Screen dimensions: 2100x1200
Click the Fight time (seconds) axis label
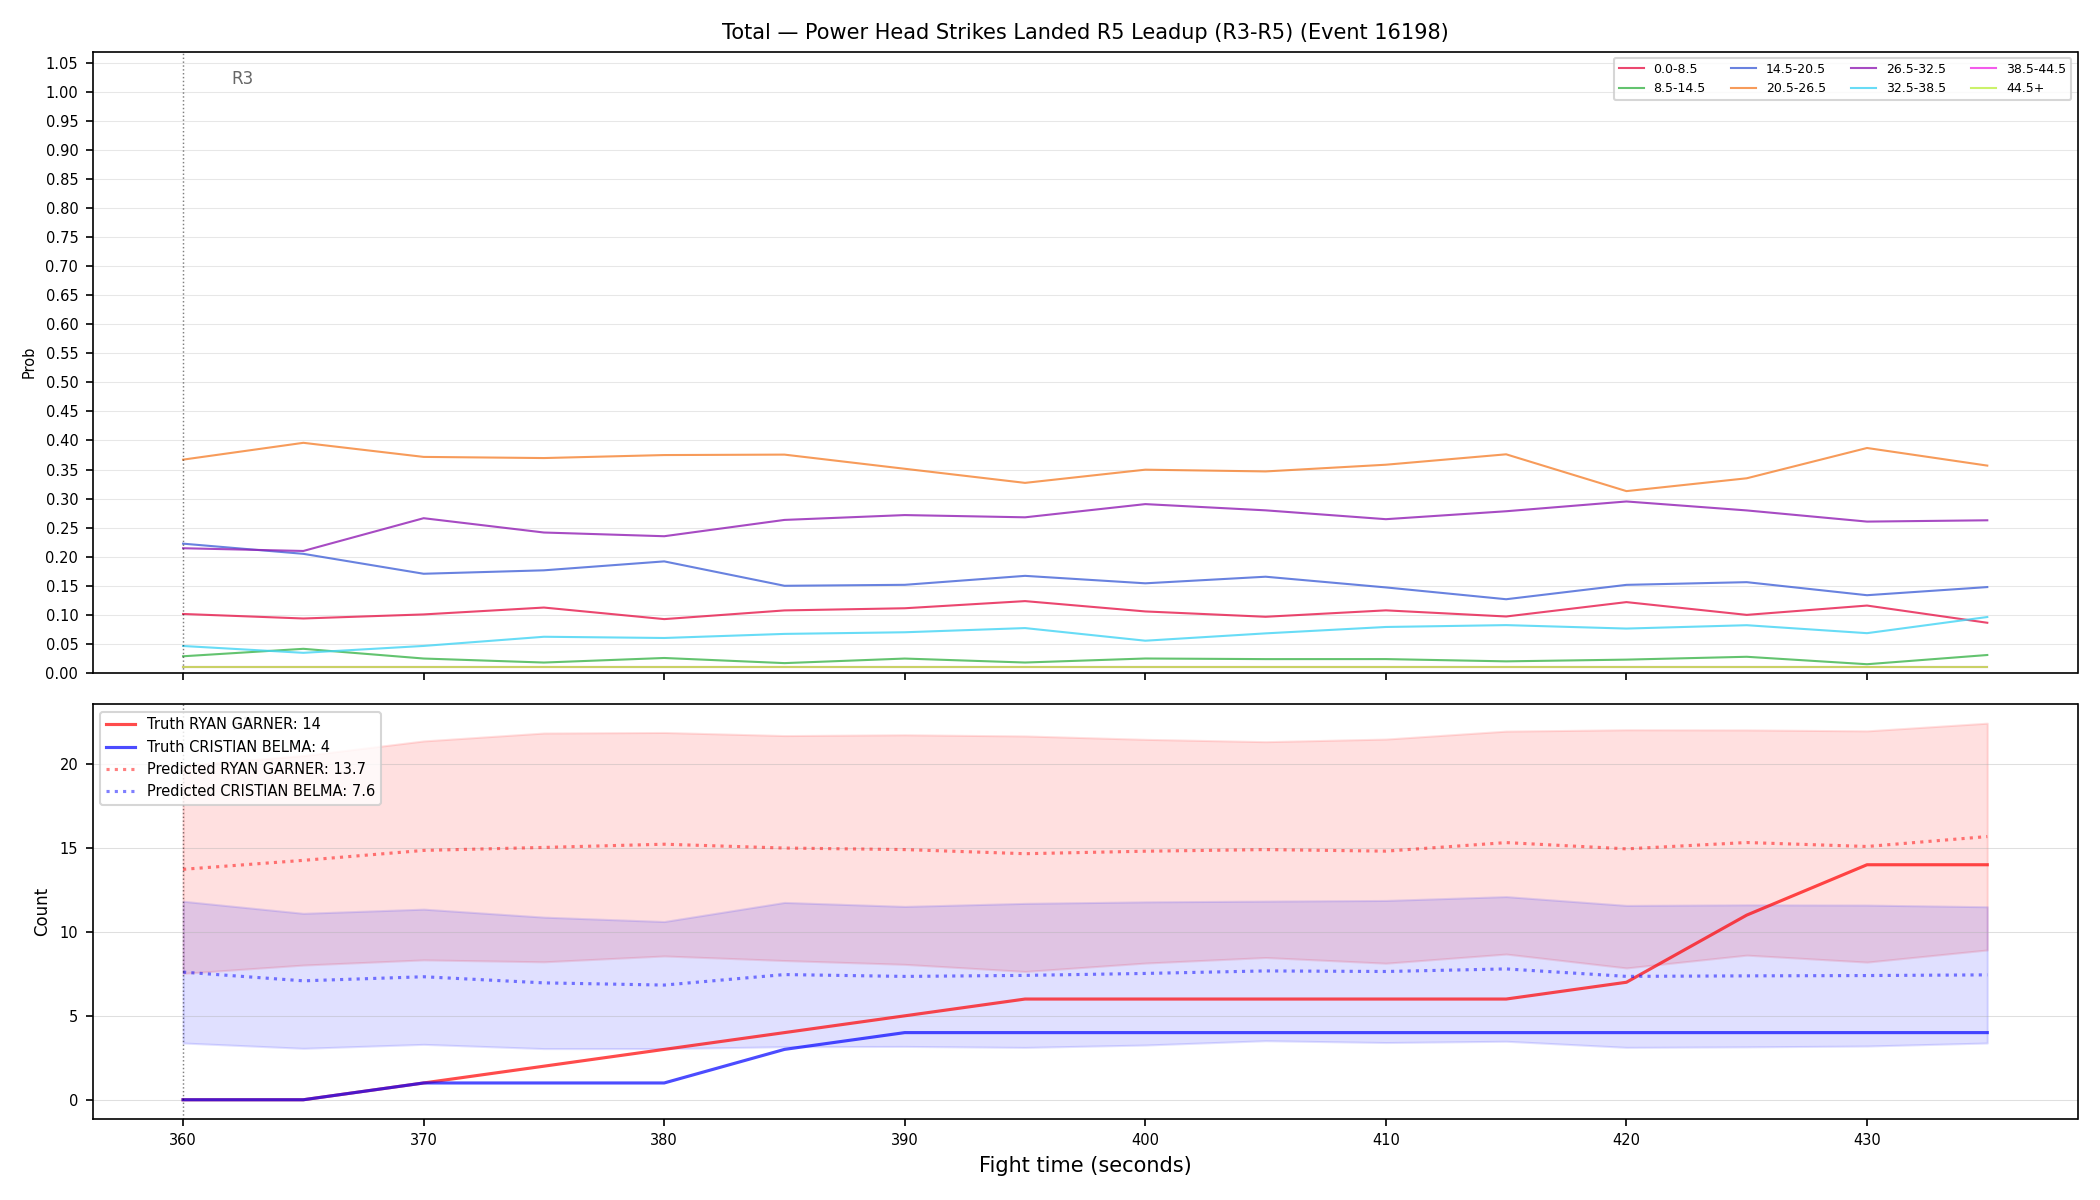click(x=1085, y=1165)
